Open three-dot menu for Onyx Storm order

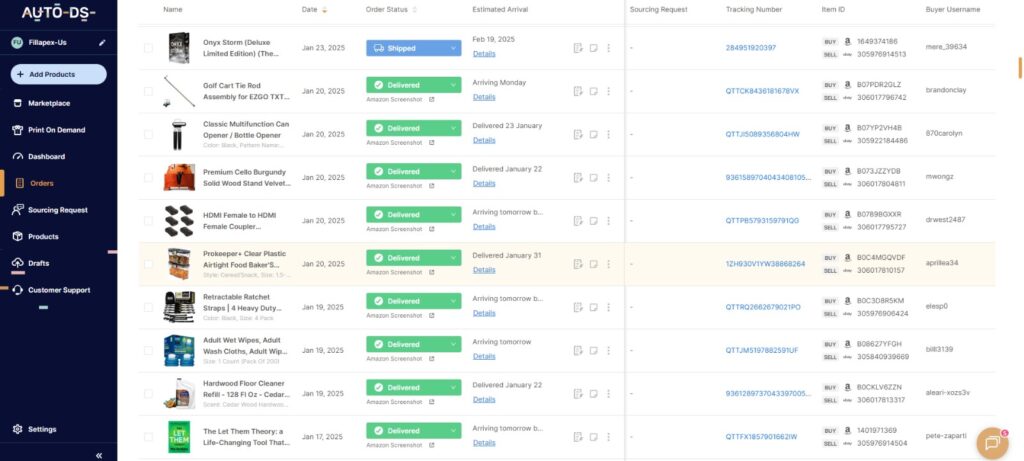click(608, 48)
